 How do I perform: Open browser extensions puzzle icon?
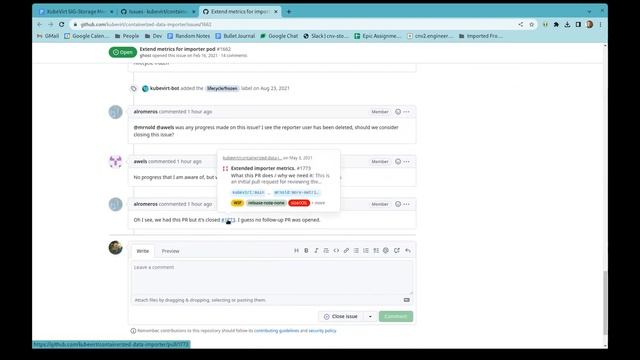point(556,24)
